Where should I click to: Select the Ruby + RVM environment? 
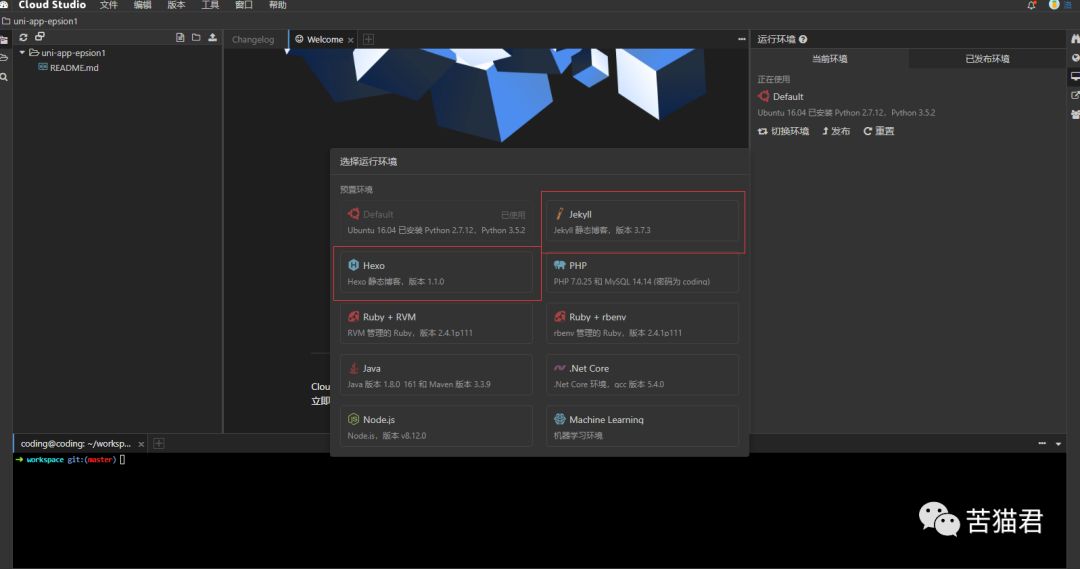tap(436, 324)
